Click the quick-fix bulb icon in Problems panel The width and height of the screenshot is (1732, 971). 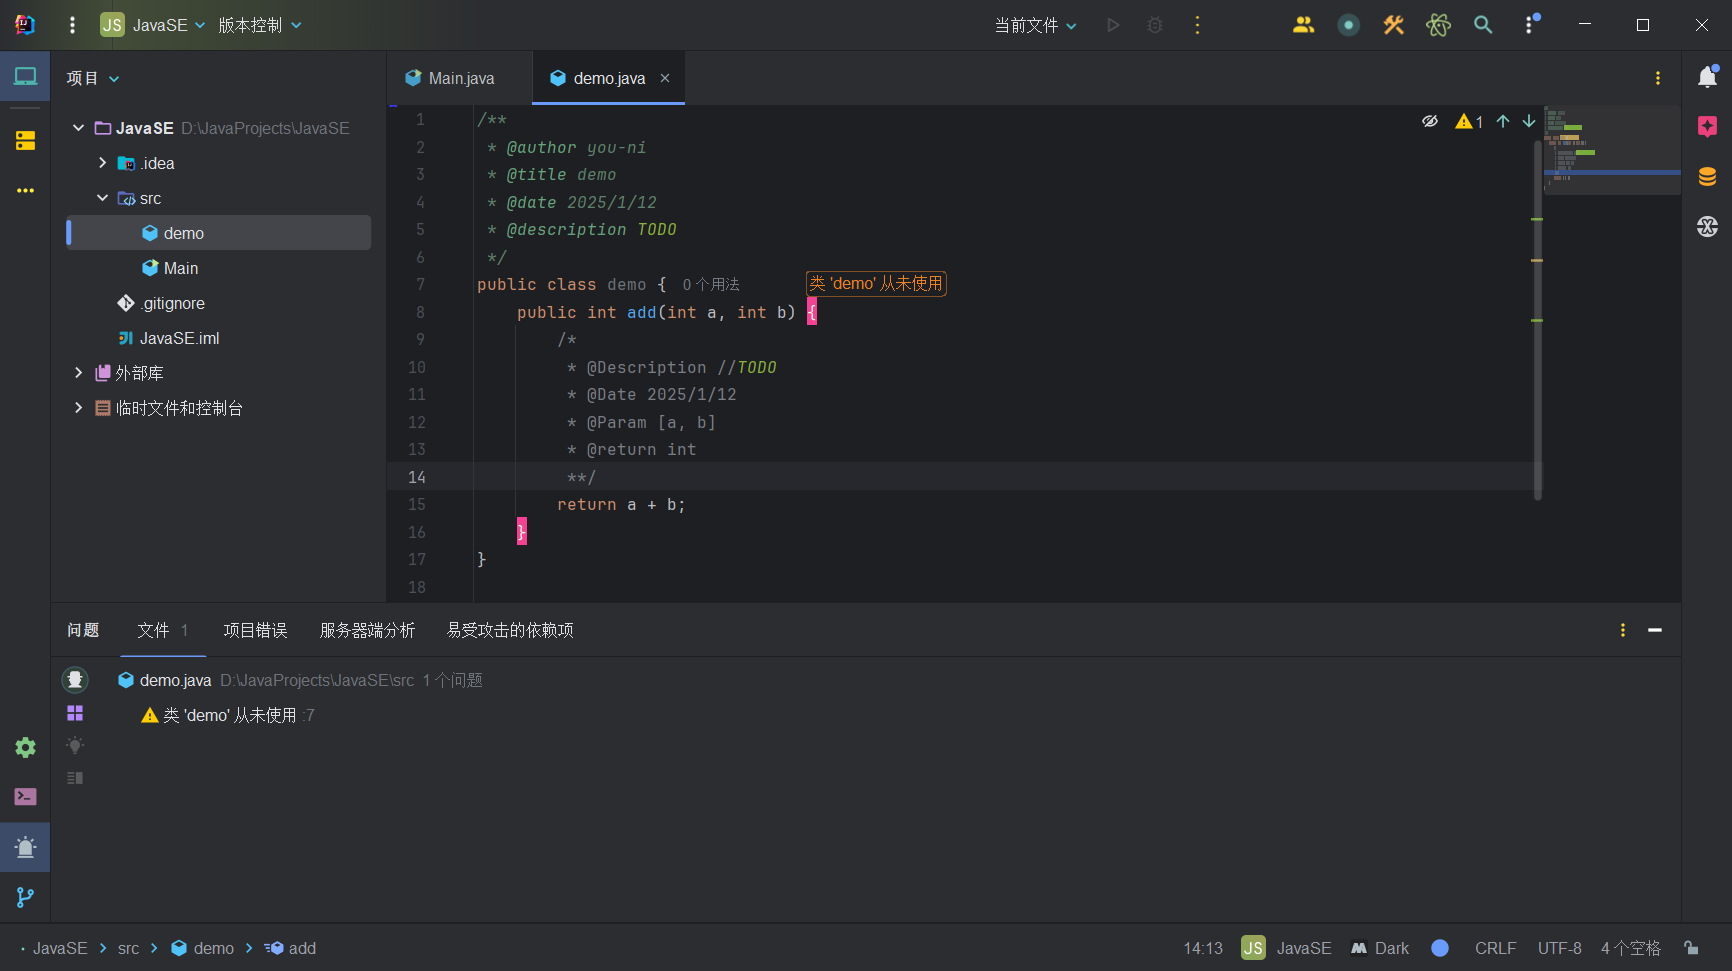pyautogui.click(x=75, y=745)
